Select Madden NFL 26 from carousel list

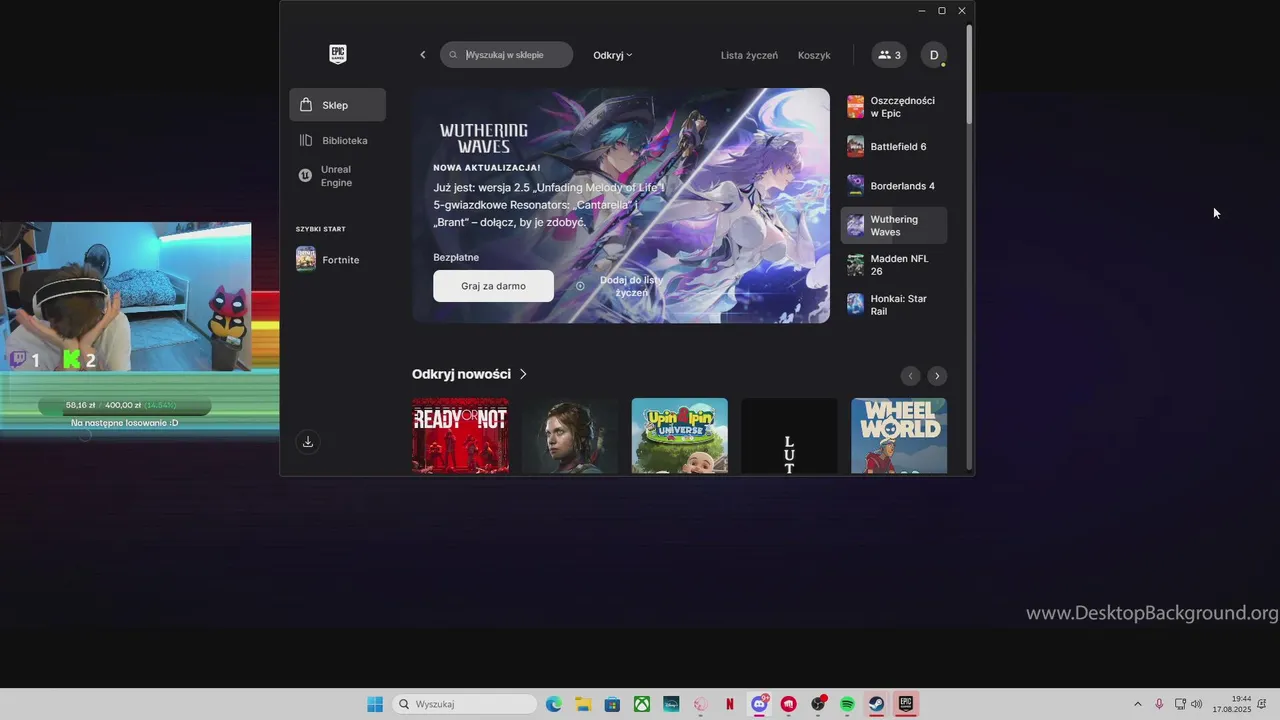[894, 265]
